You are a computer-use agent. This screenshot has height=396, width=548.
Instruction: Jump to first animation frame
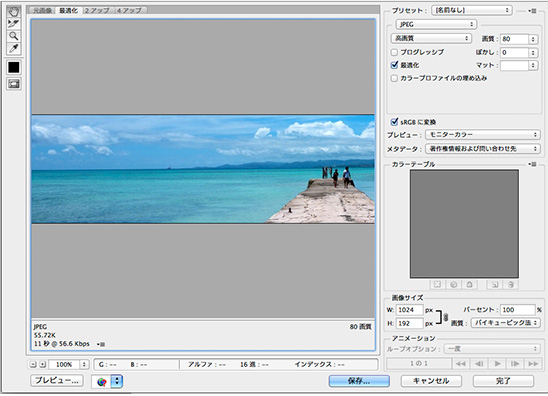pos(461,364)
